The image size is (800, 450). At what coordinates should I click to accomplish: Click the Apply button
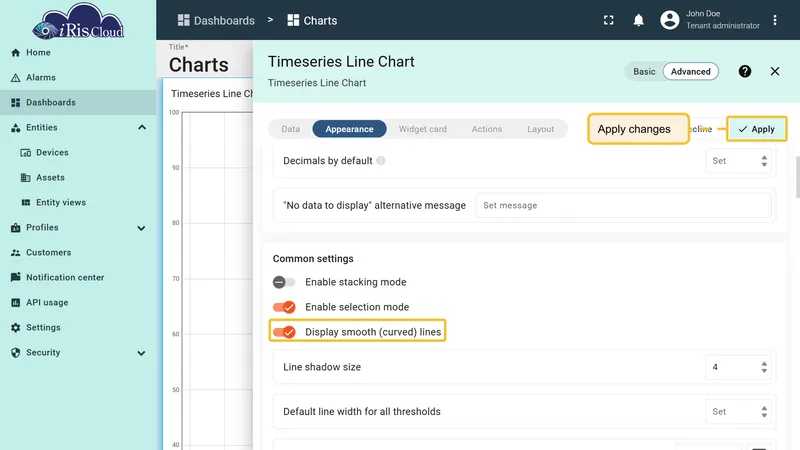coord(757,129)
